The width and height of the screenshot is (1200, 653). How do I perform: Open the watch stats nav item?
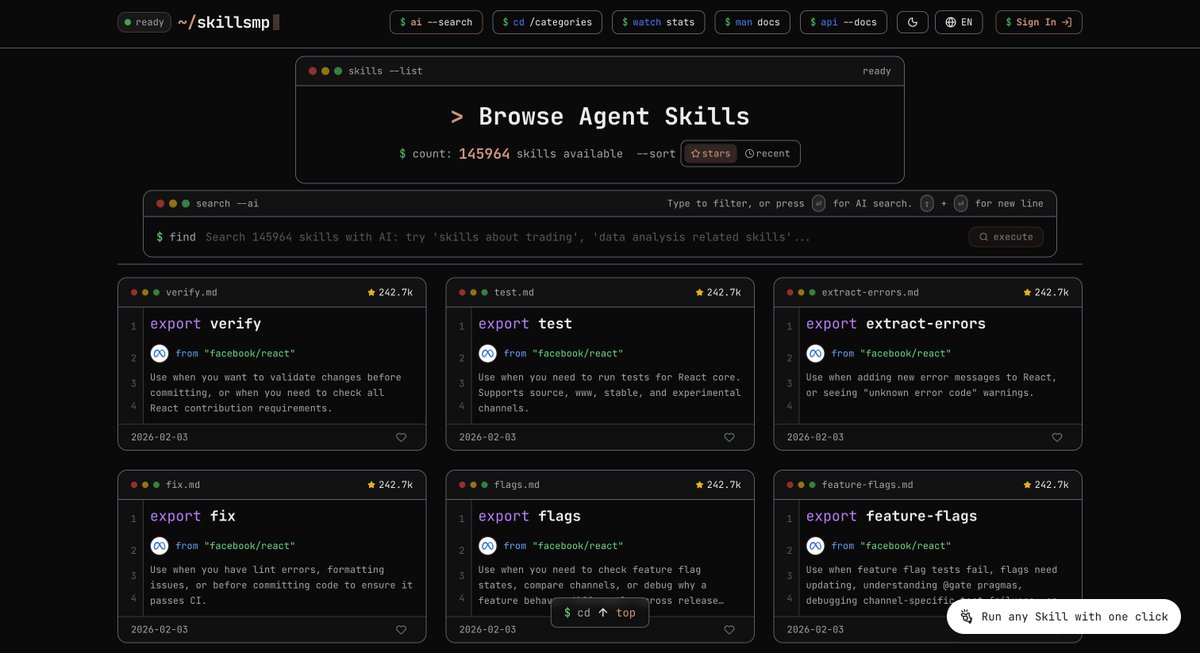click(659, 22)
